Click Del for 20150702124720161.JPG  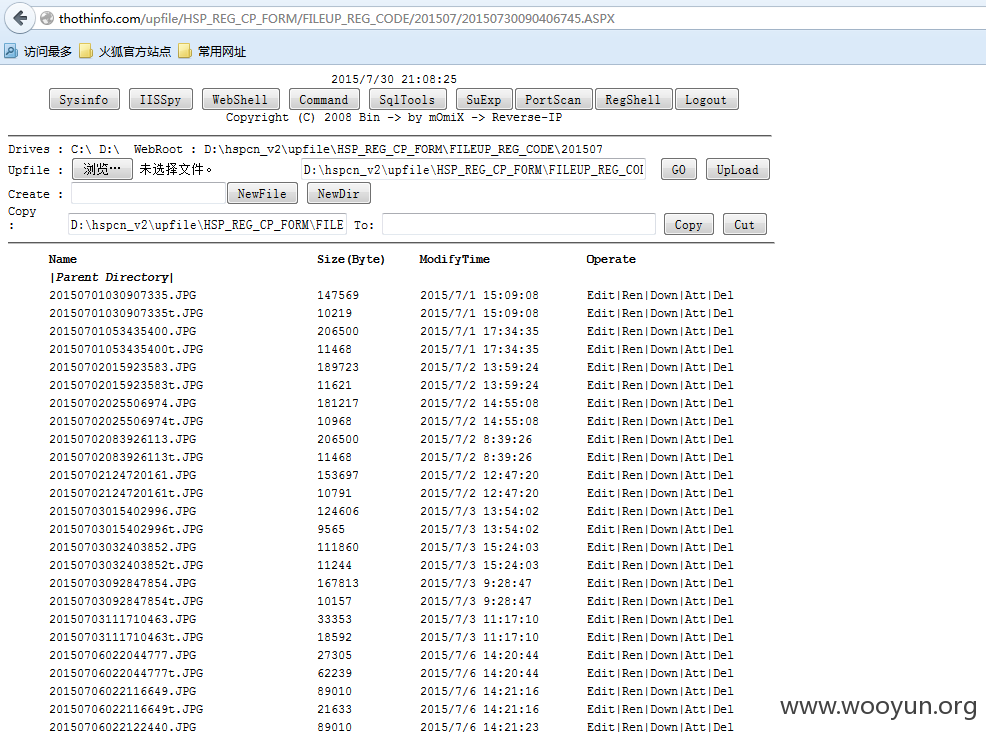tap(723, 475)
